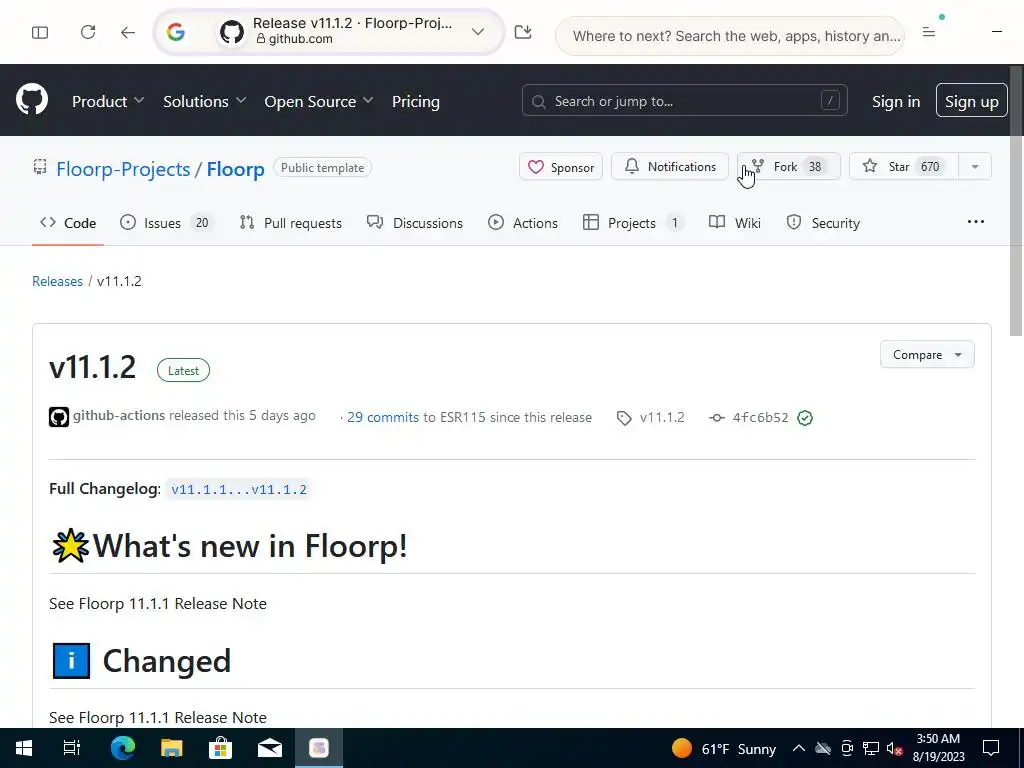The image size is (1024, 768).
Task: Click the Floorp browser taskbar icon
Action: [319, 748]
